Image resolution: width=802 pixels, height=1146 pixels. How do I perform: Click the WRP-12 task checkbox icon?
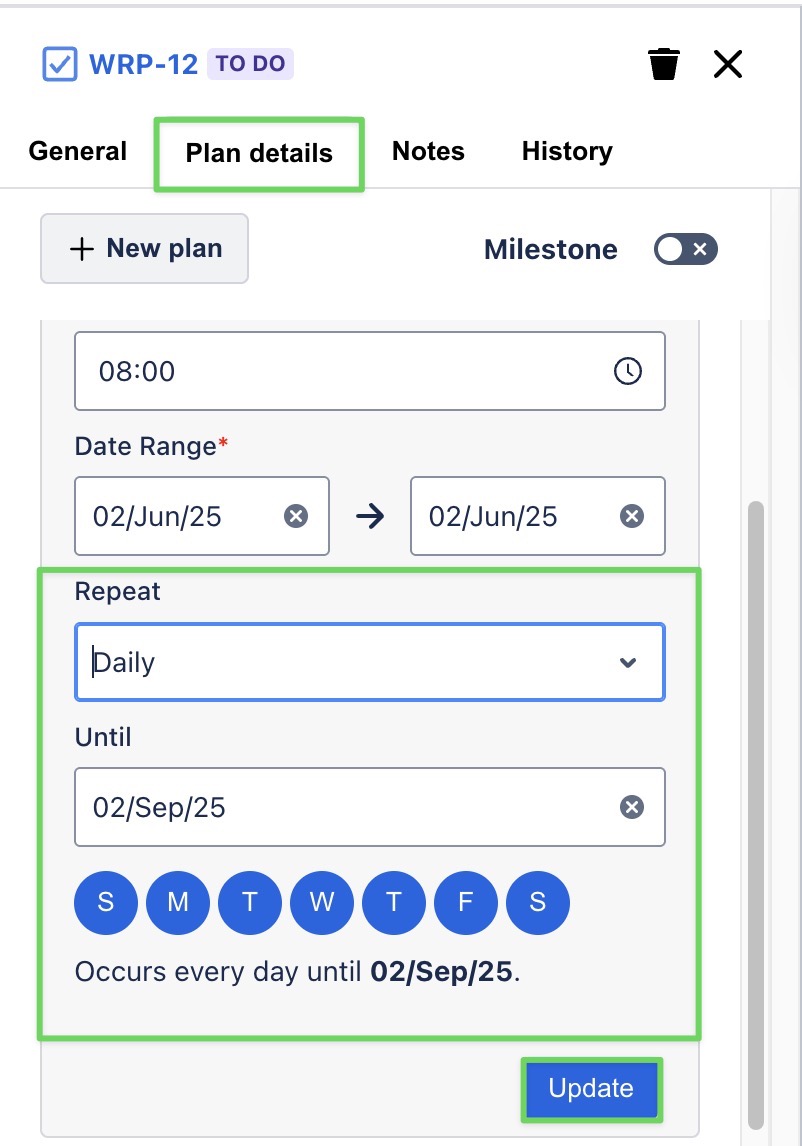click(x=60, y=65)
